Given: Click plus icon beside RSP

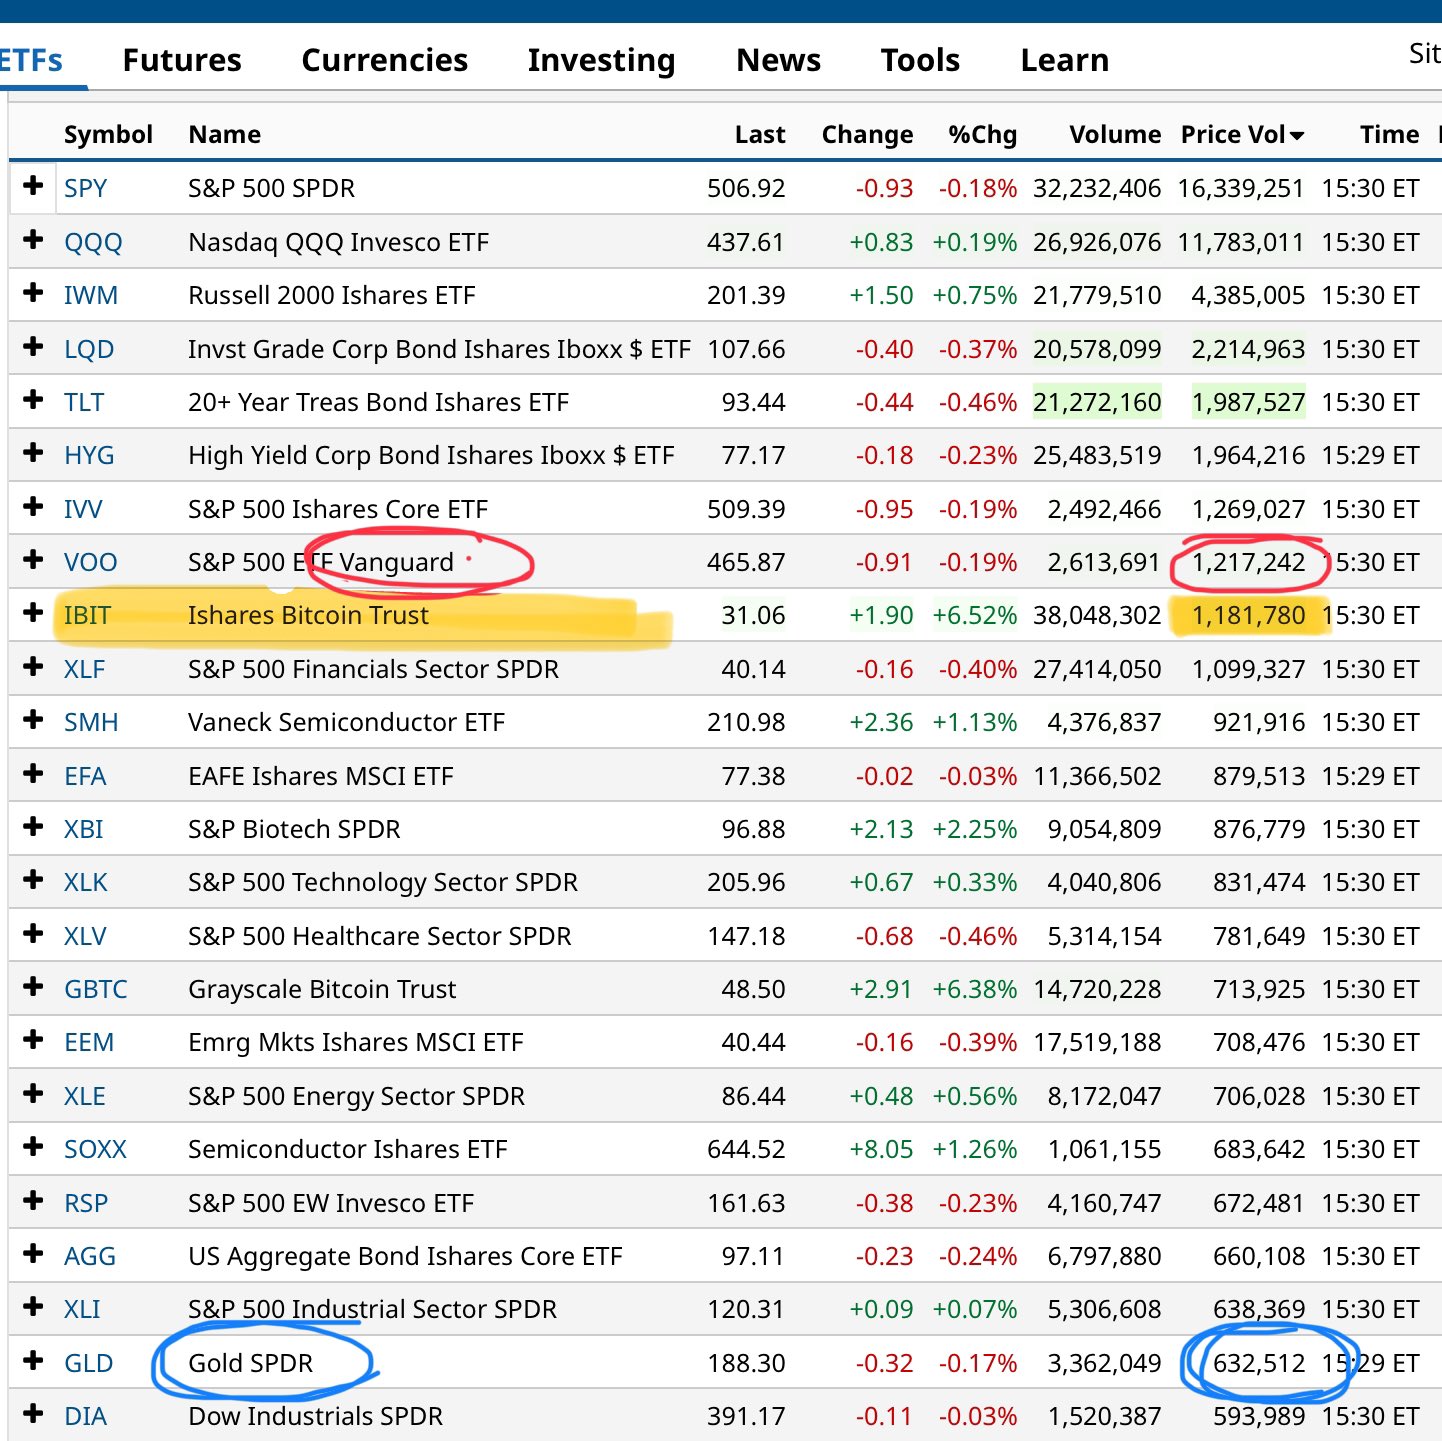Looking at the screenshot, I should click(x=33, y=1201).
